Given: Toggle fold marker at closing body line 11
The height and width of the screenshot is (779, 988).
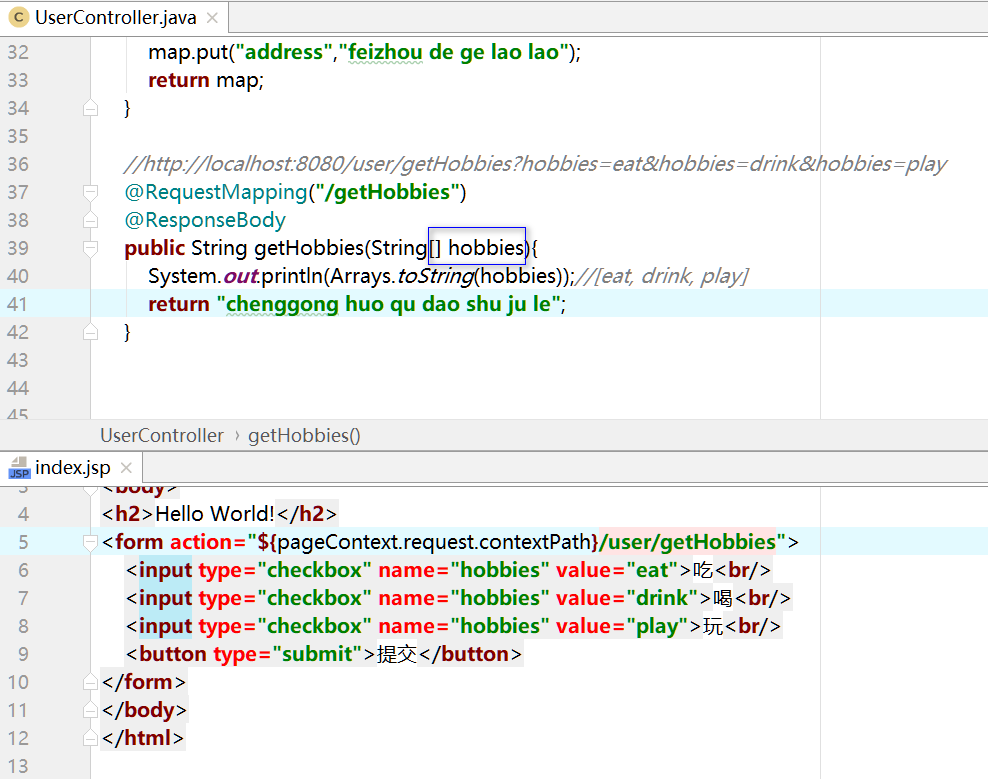Looking at the screenshot, I should click(x=90, y=710).
